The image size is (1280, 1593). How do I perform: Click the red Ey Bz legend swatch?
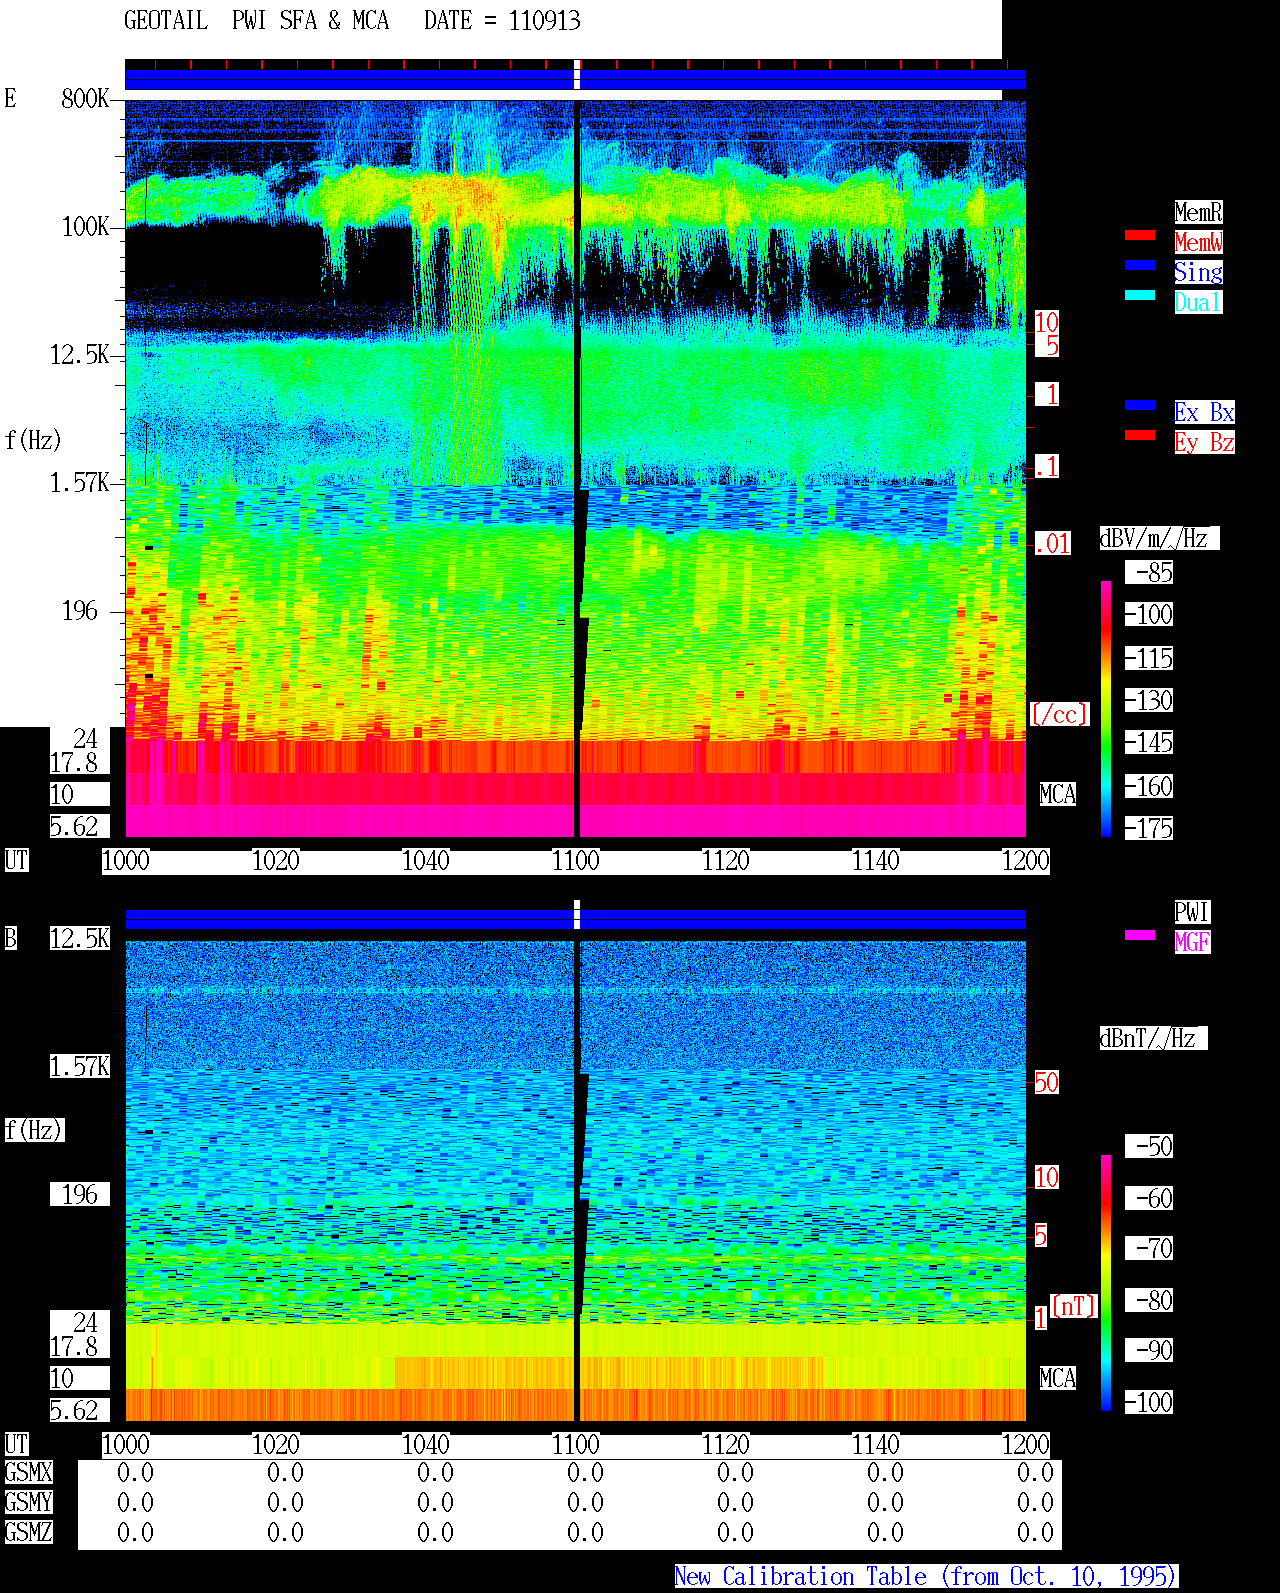(1140, 435)
